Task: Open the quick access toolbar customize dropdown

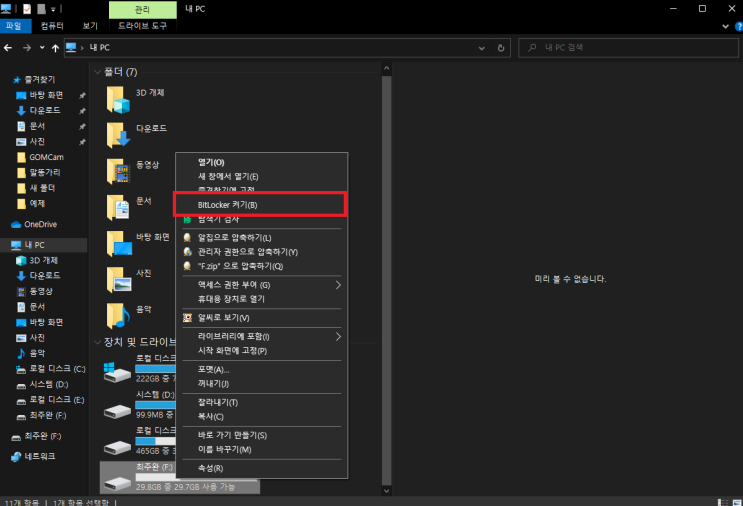Action: pos(53,9)
